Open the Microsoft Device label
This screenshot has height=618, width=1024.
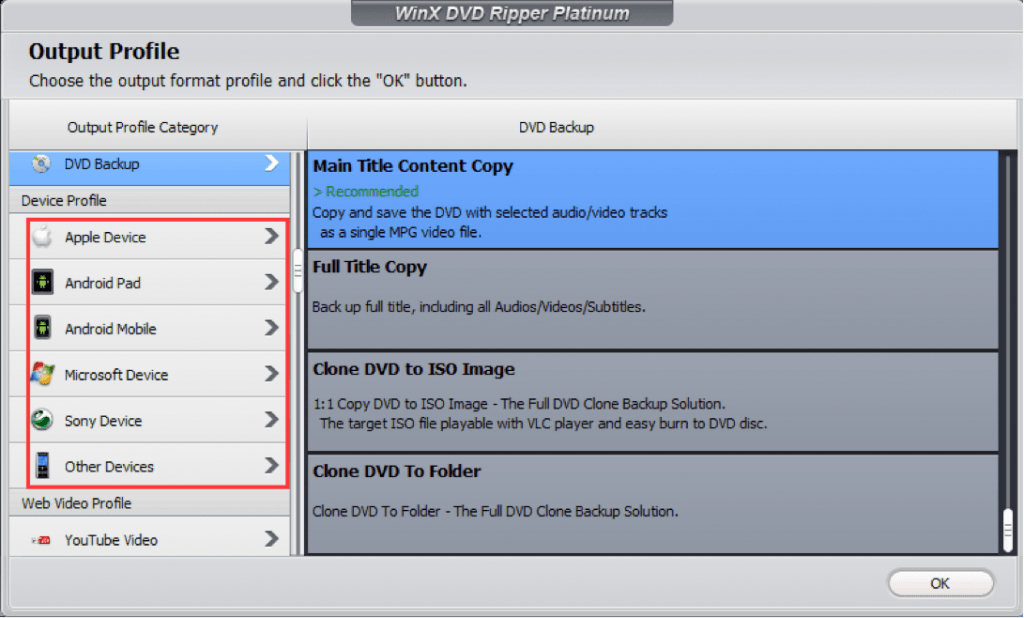pos(116,375)
